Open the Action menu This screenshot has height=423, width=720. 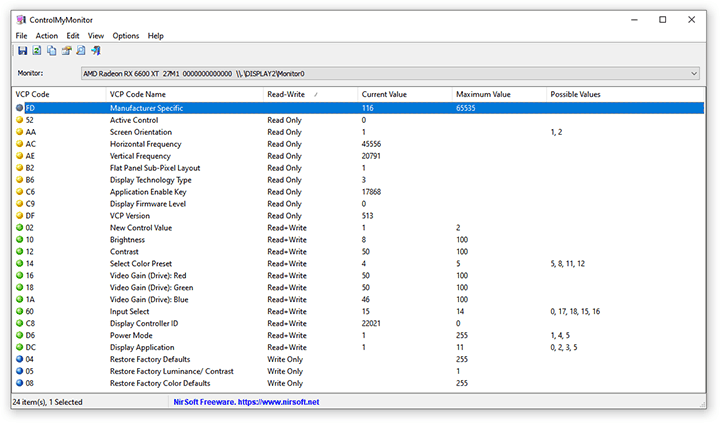pyautogui.click(x=47, y=36)
